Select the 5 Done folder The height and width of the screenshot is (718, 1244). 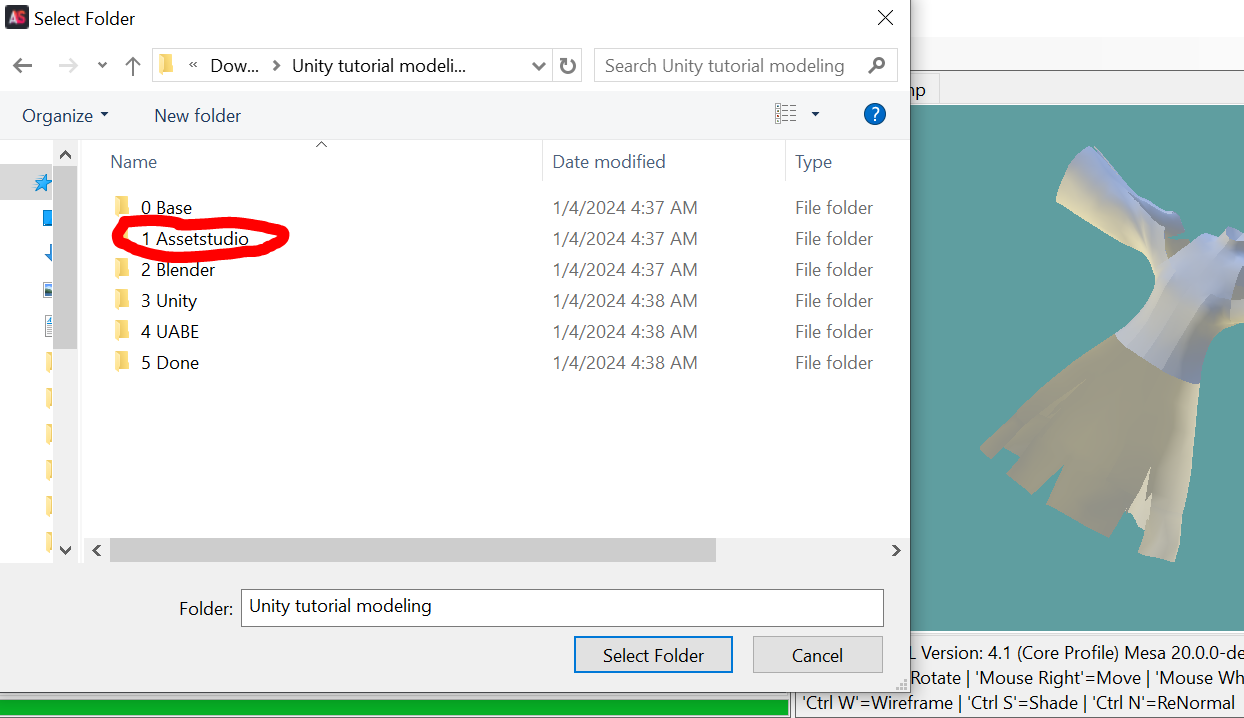pyautogui.click(x=169, y=363)
